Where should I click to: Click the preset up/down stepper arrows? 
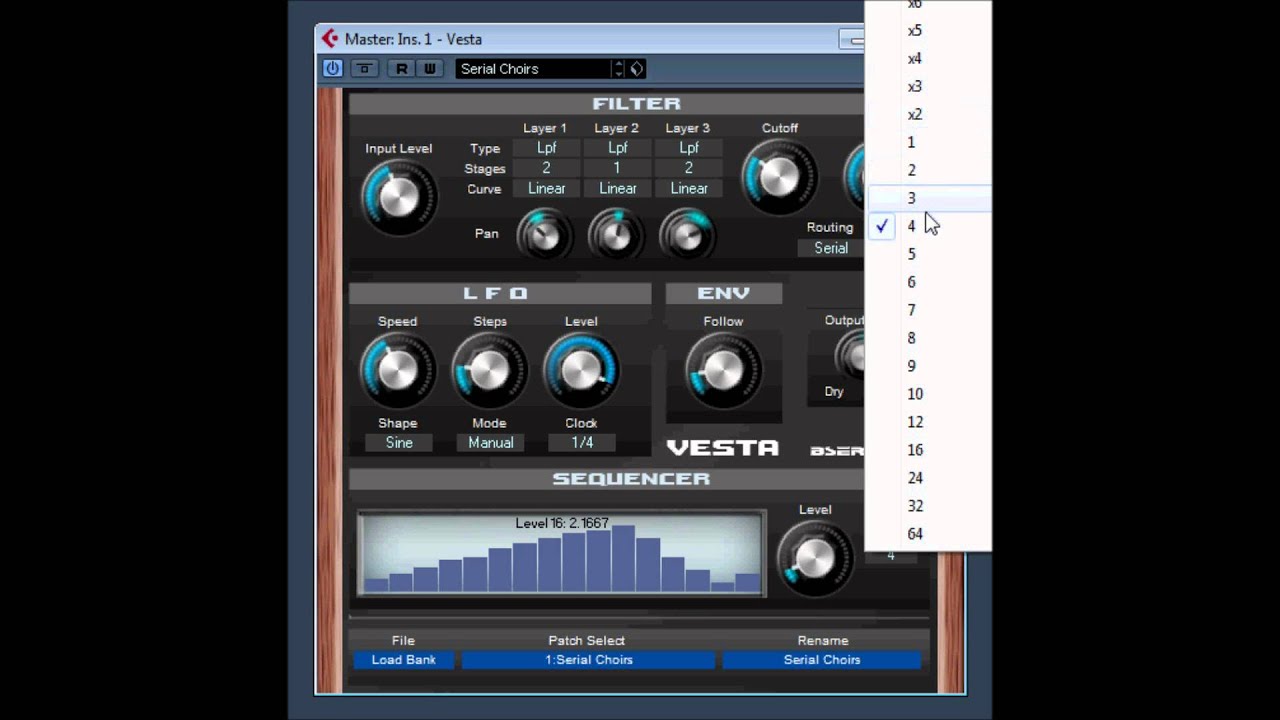(x=619, y=68)
